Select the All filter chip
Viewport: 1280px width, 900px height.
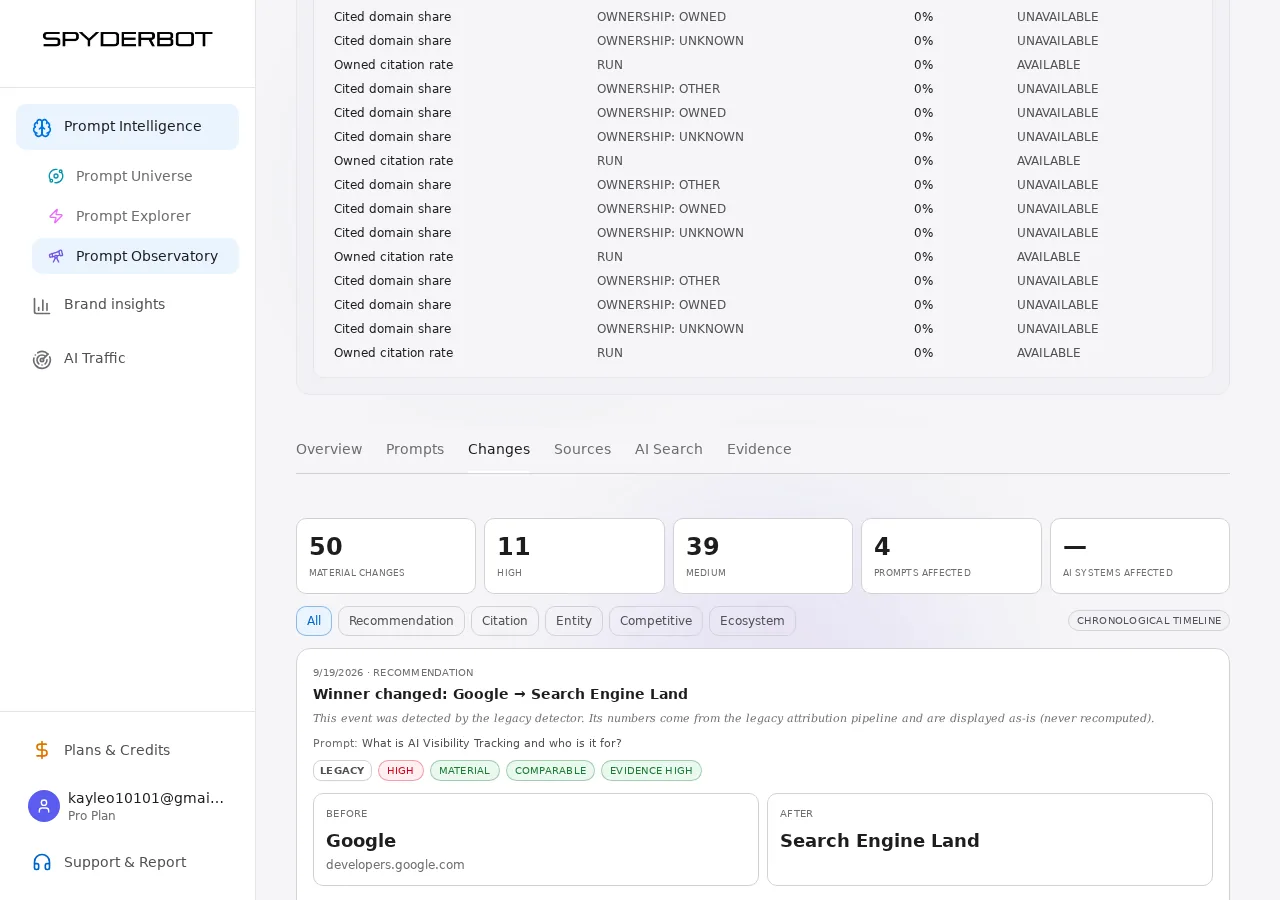(314, 621)
